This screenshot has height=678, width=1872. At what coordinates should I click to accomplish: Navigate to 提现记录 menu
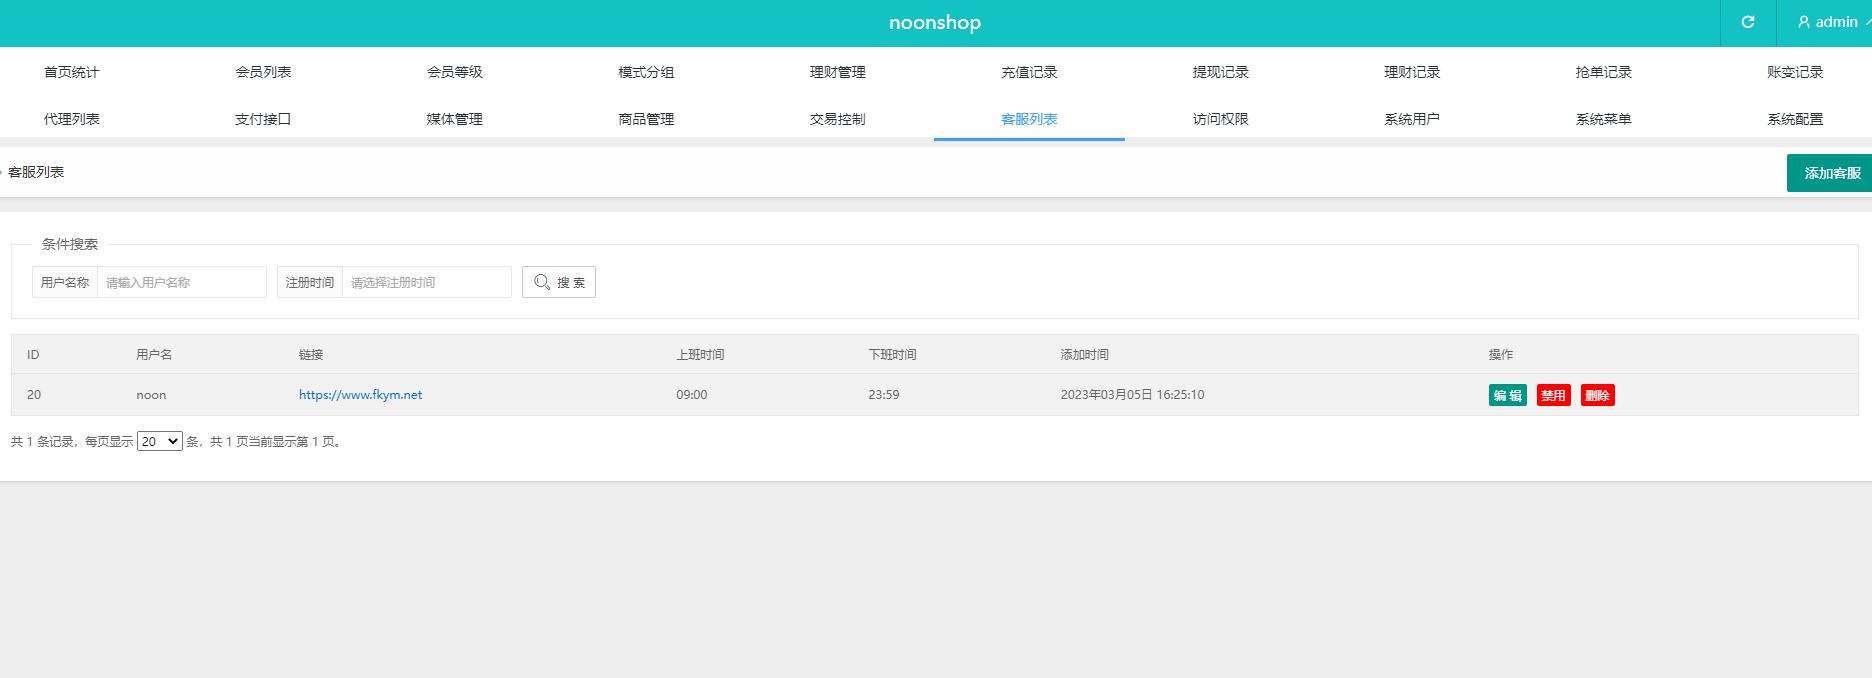[x=1220, y=72]
